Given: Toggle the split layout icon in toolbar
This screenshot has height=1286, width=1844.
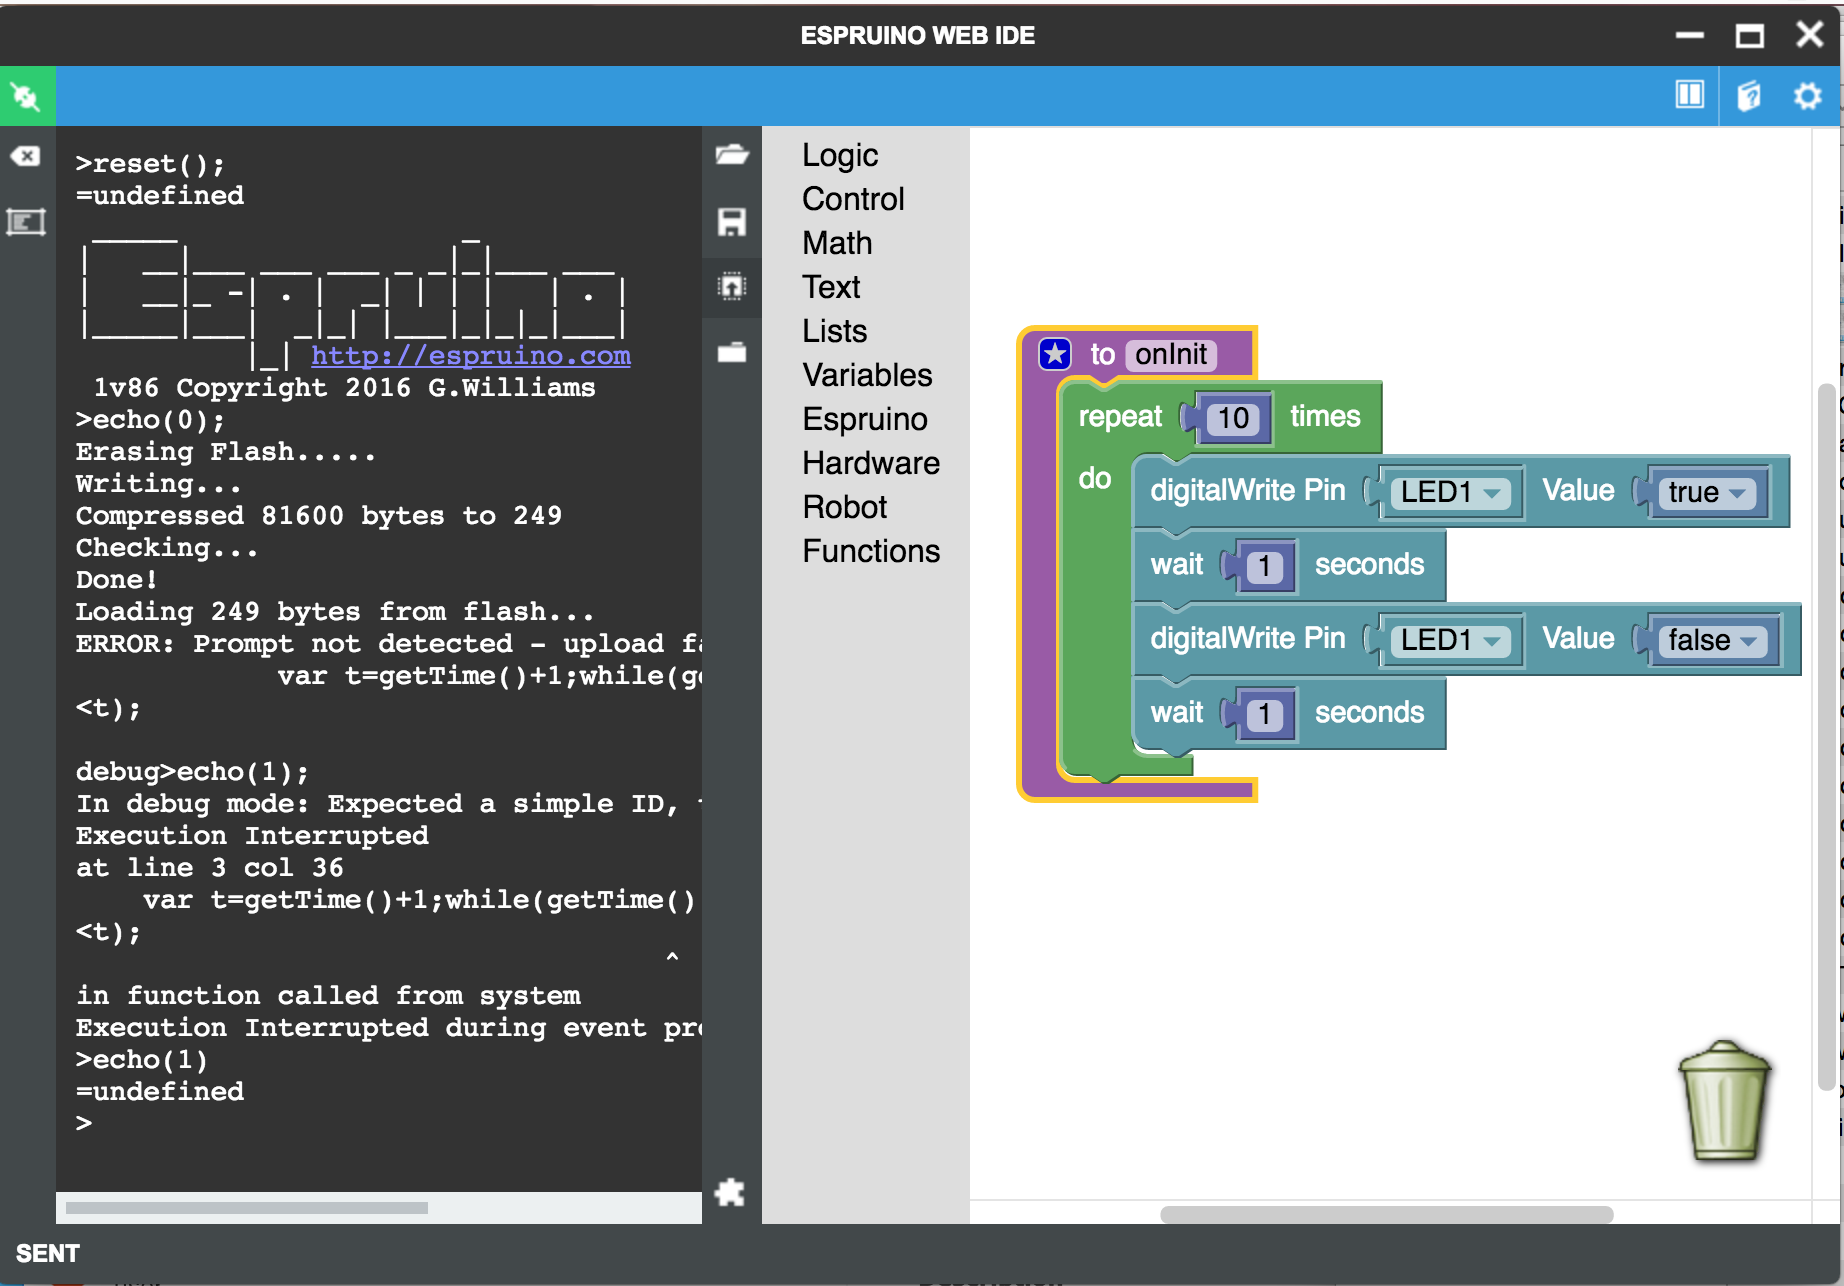Looking at the screenshot, I should coord(1690,95).
